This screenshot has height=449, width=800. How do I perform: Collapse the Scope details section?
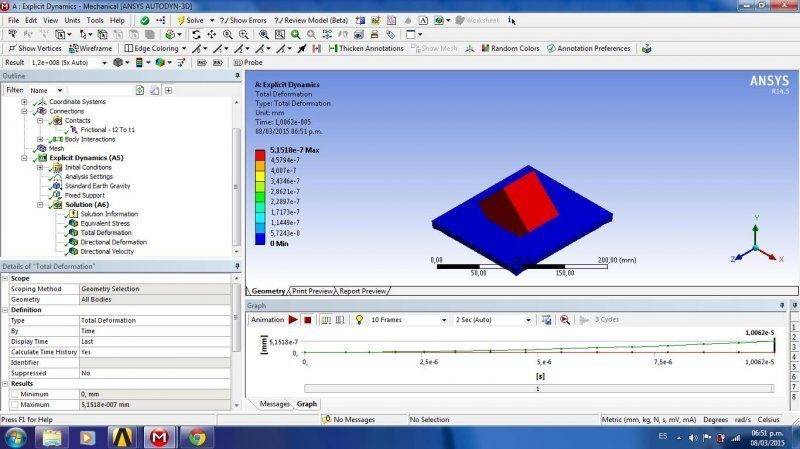click(x=5, y=279)
